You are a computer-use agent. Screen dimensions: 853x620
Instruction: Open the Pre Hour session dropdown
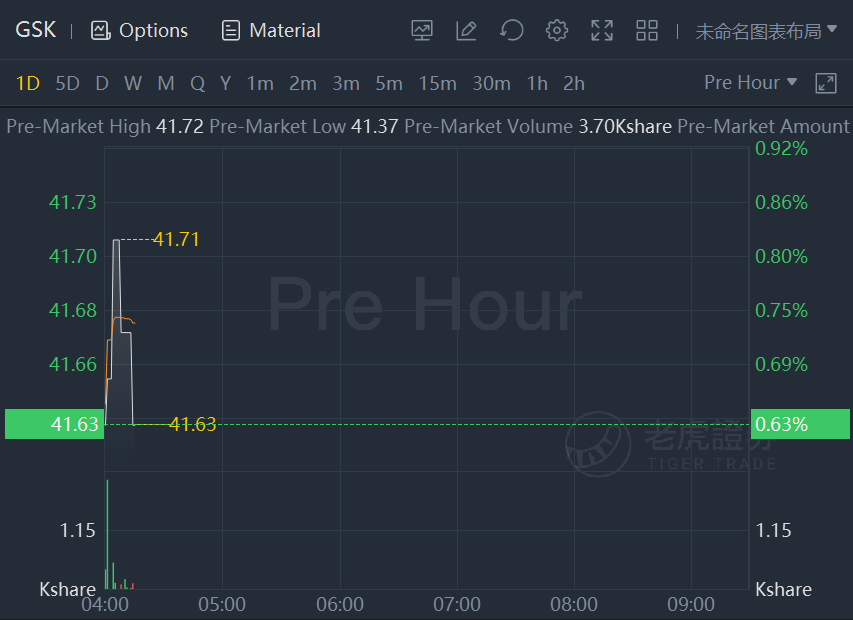pyautogui.click(x=750, y=83)
